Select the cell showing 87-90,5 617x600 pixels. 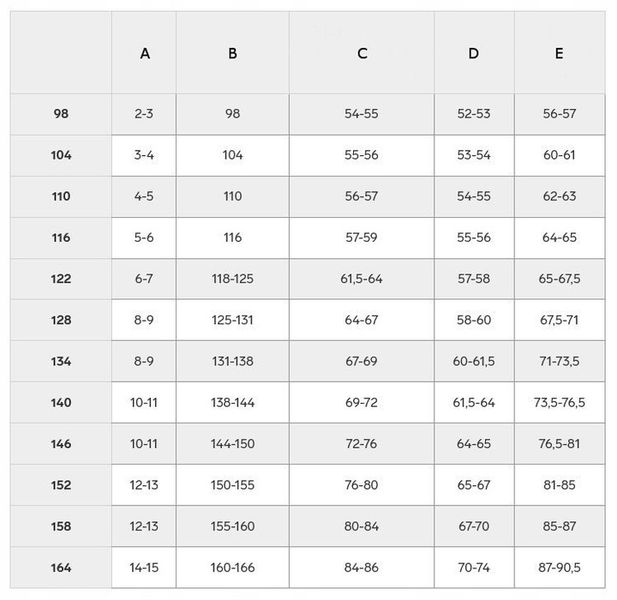click(x=559, y=568)
